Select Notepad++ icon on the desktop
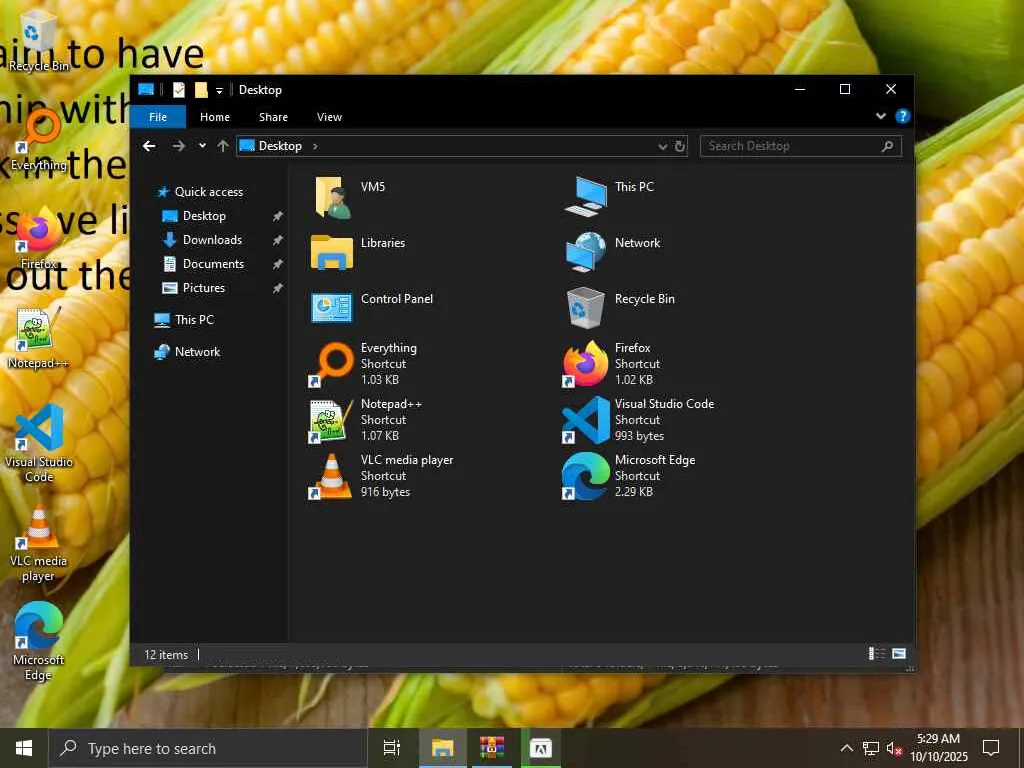 [x=39, y=338]
